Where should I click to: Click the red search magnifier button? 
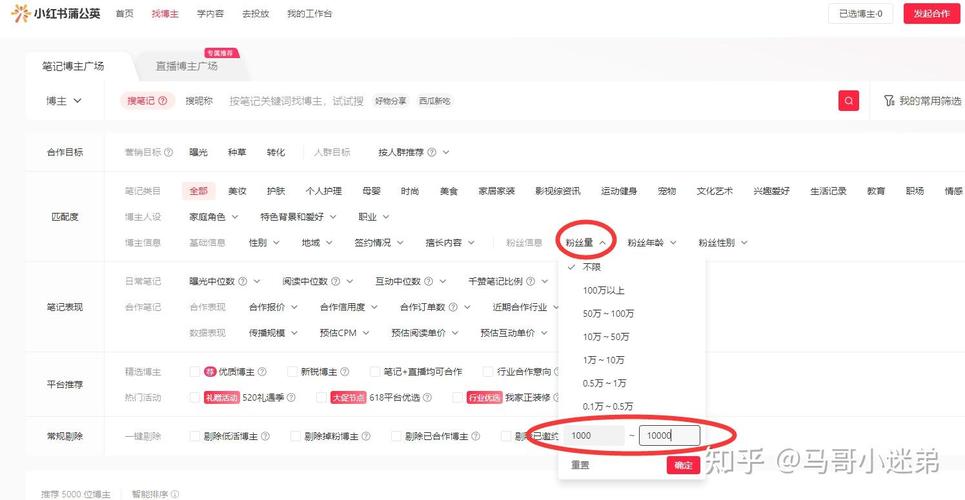(848, 101)
